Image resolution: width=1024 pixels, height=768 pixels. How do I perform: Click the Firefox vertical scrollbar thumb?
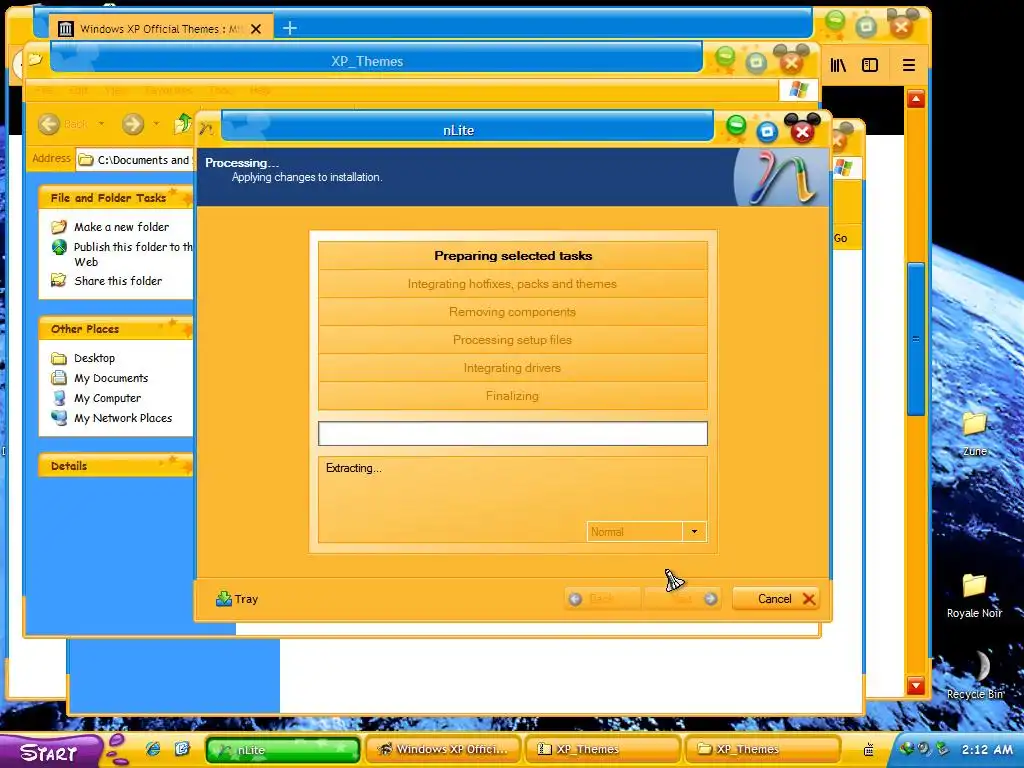[x=916, y=338]
